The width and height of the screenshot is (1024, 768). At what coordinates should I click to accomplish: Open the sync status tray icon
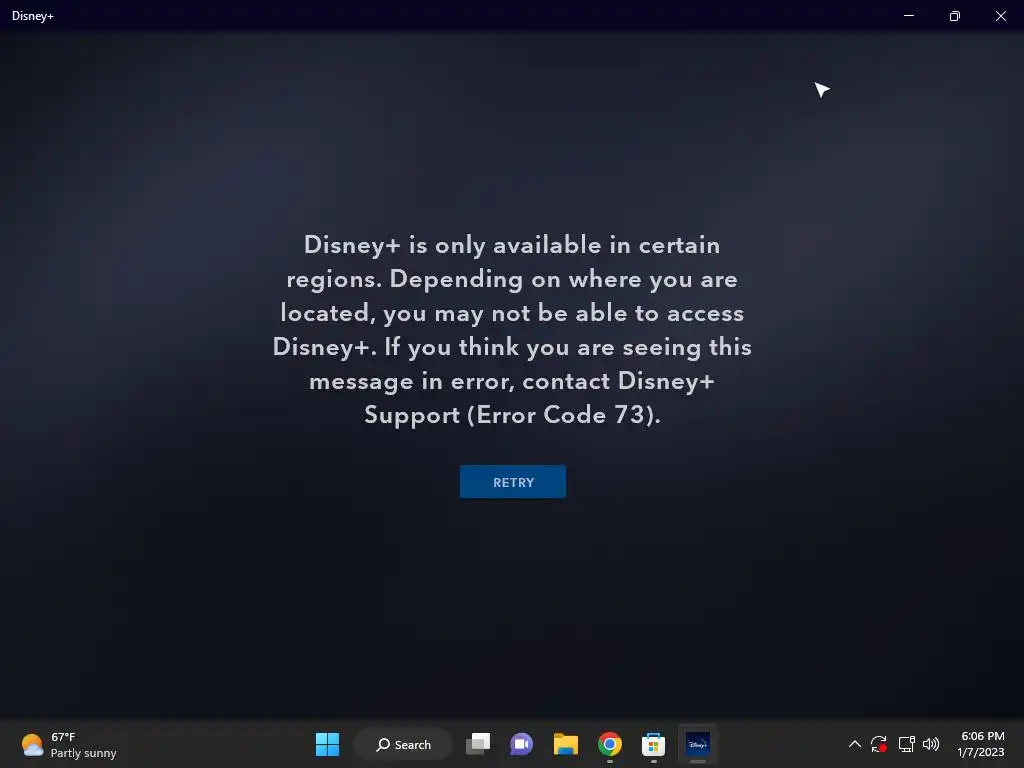(x=879, y=744)
